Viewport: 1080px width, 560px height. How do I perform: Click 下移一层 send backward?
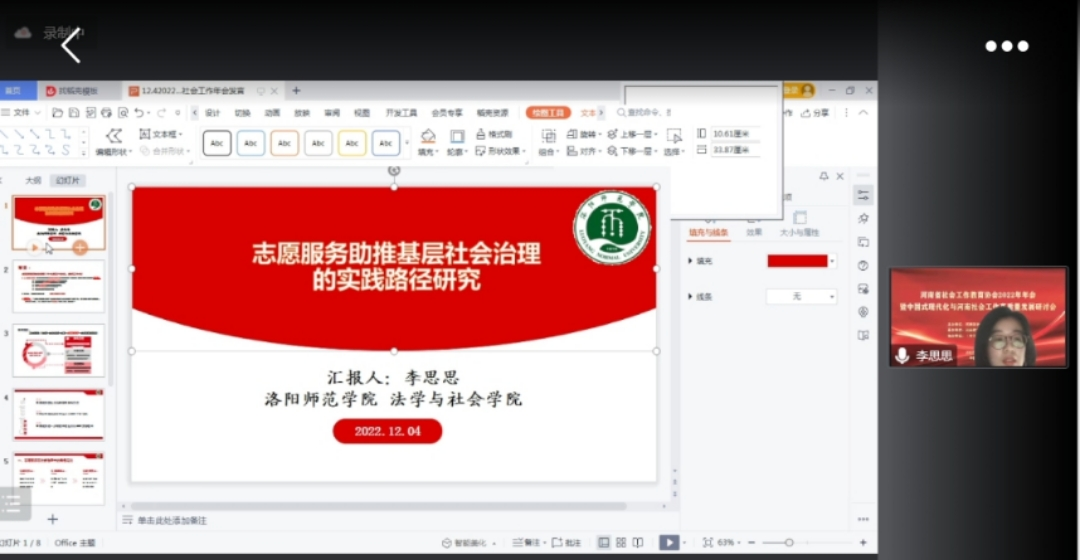(x=632, y=151)
